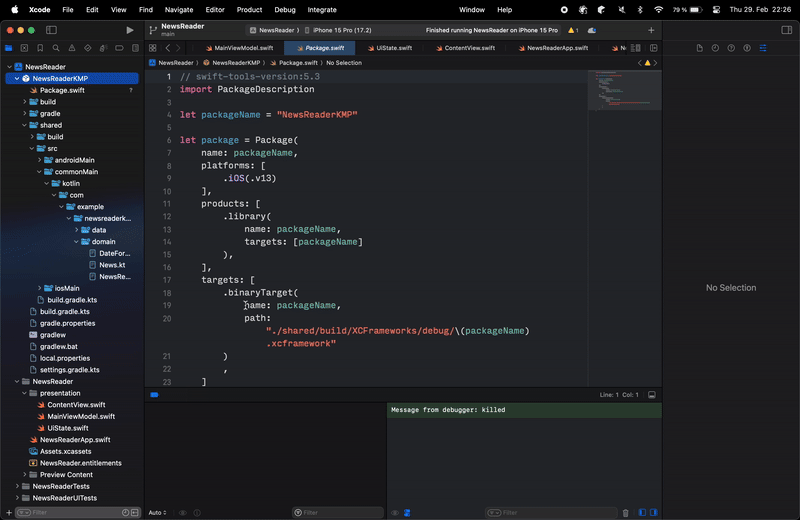Open the Product menu
800x520 pixels.
click(x=249, y=10)
